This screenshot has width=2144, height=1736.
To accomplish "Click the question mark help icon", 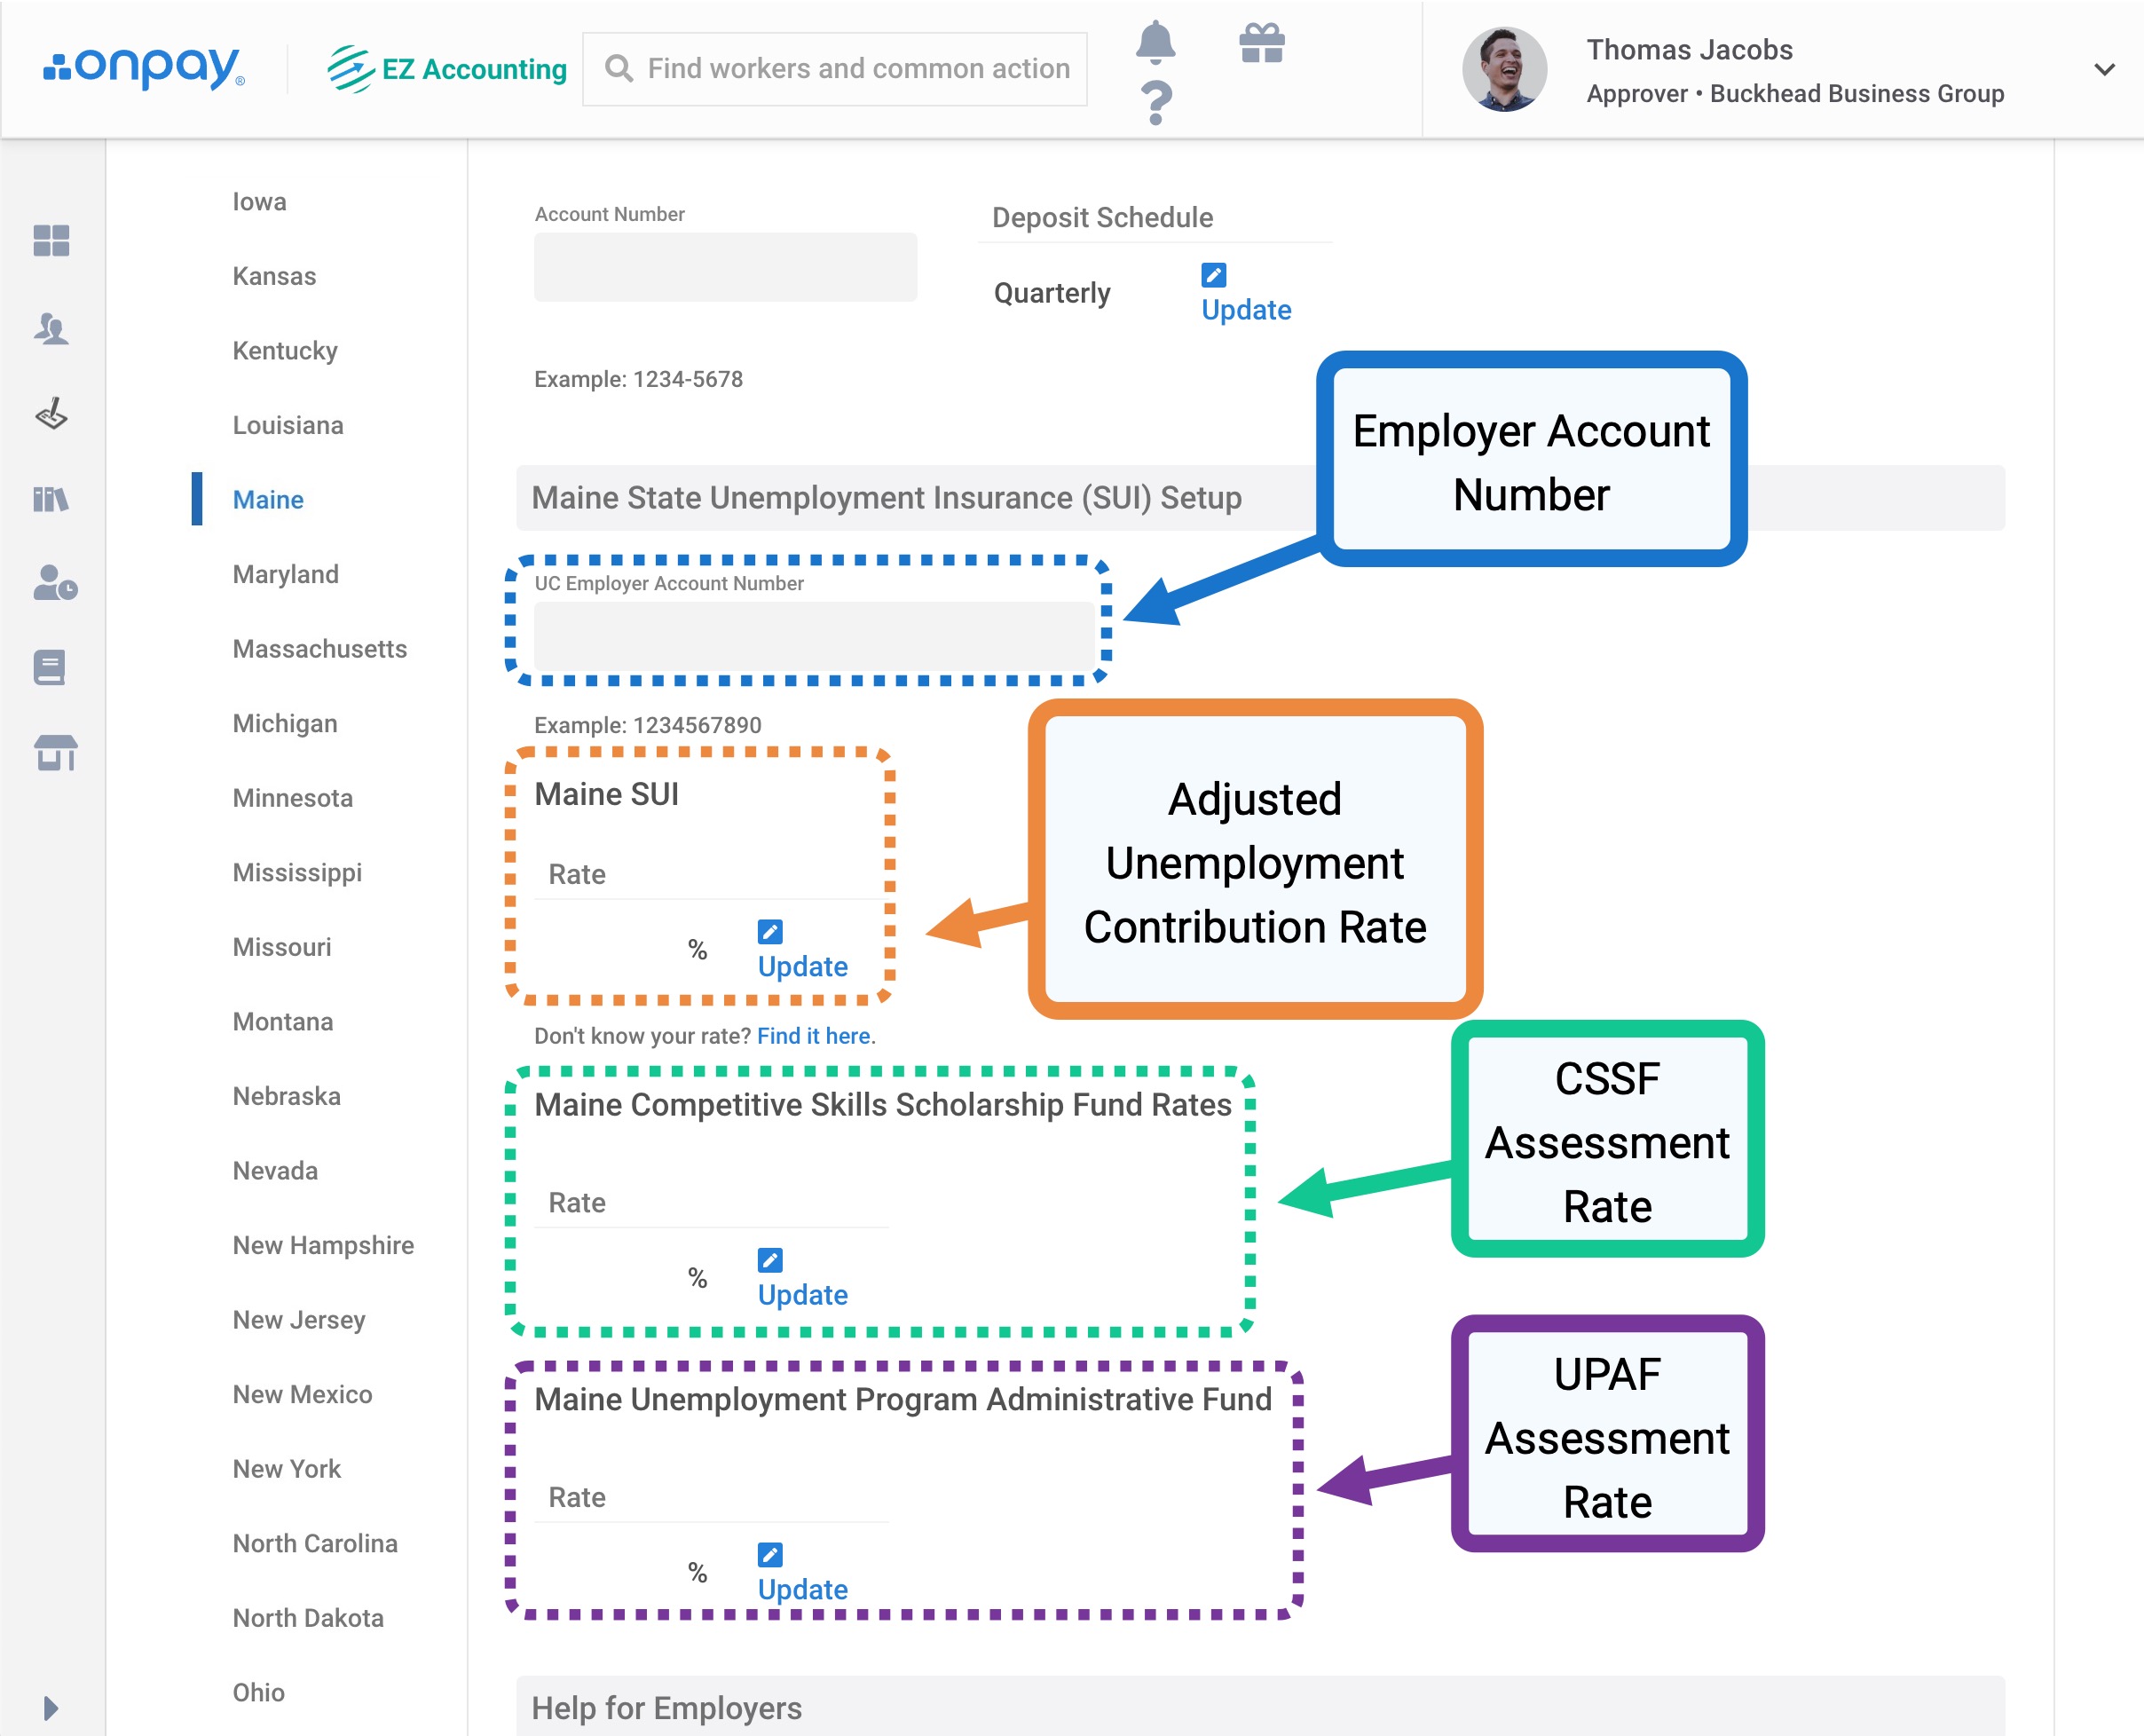I will pyautogui.click(x=1156, y=103).
